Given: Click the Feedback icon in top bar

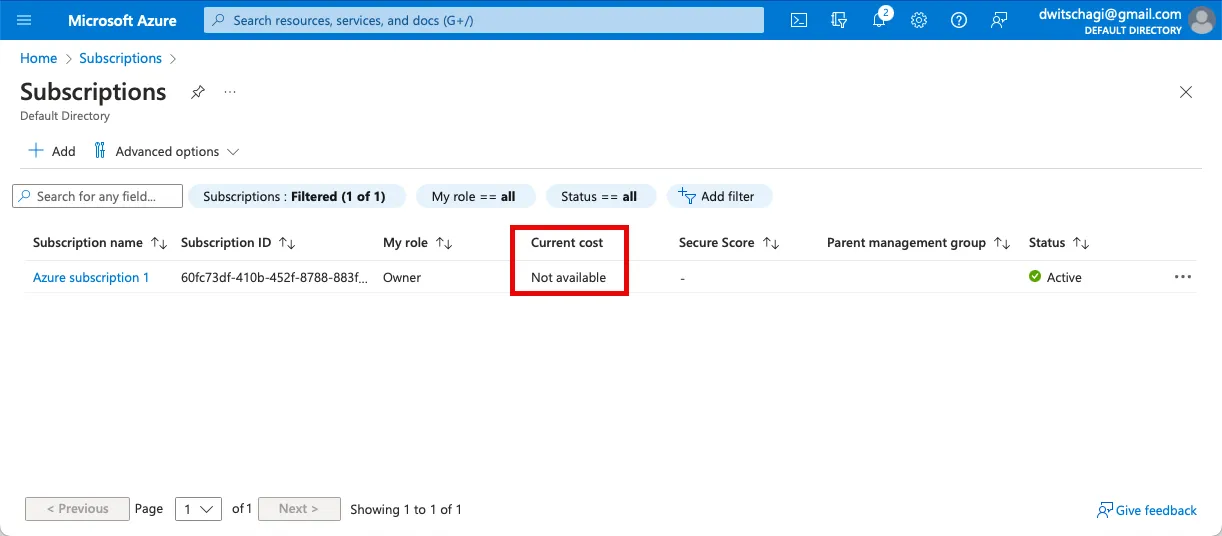Looking at the screenshot, I should point(999,20).
